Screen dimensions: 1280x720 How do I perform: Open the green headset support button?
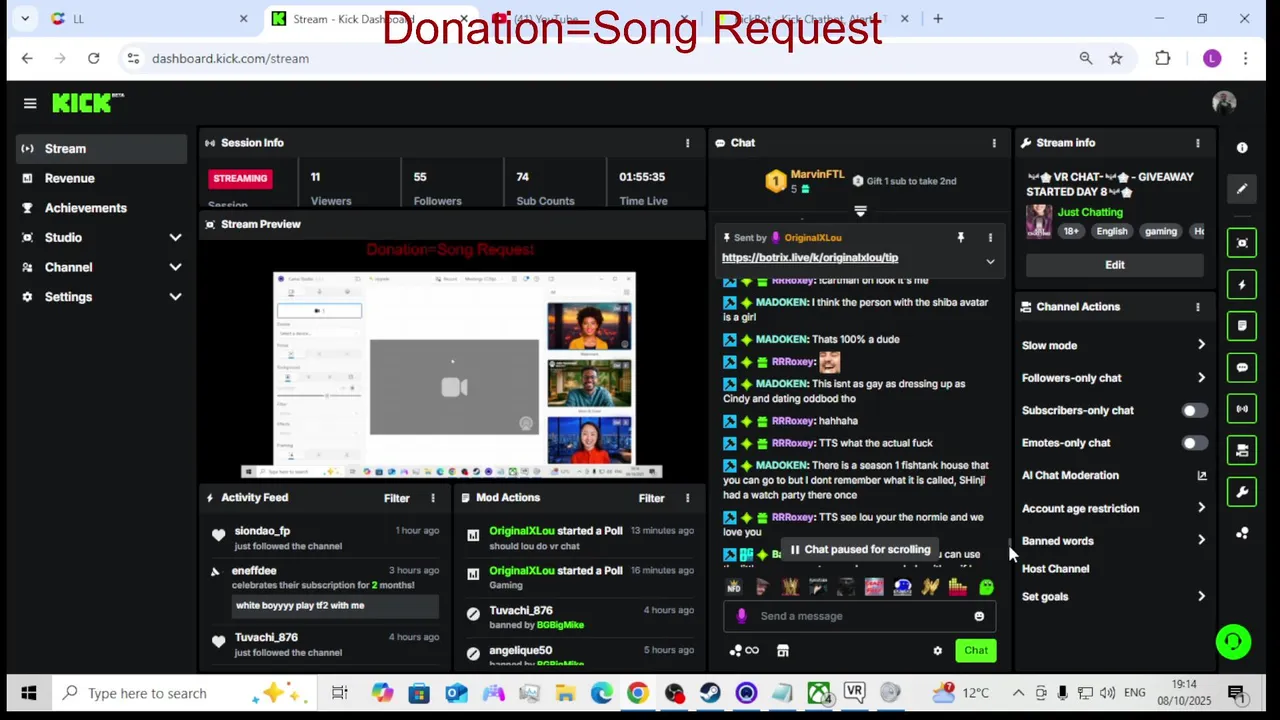pos(1233,642)
